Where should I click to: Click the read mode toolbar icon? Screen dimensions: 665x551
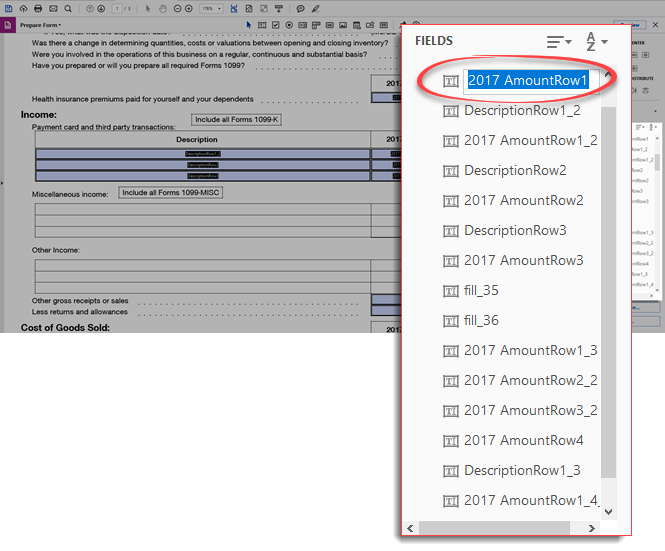[x=279, y=8]
